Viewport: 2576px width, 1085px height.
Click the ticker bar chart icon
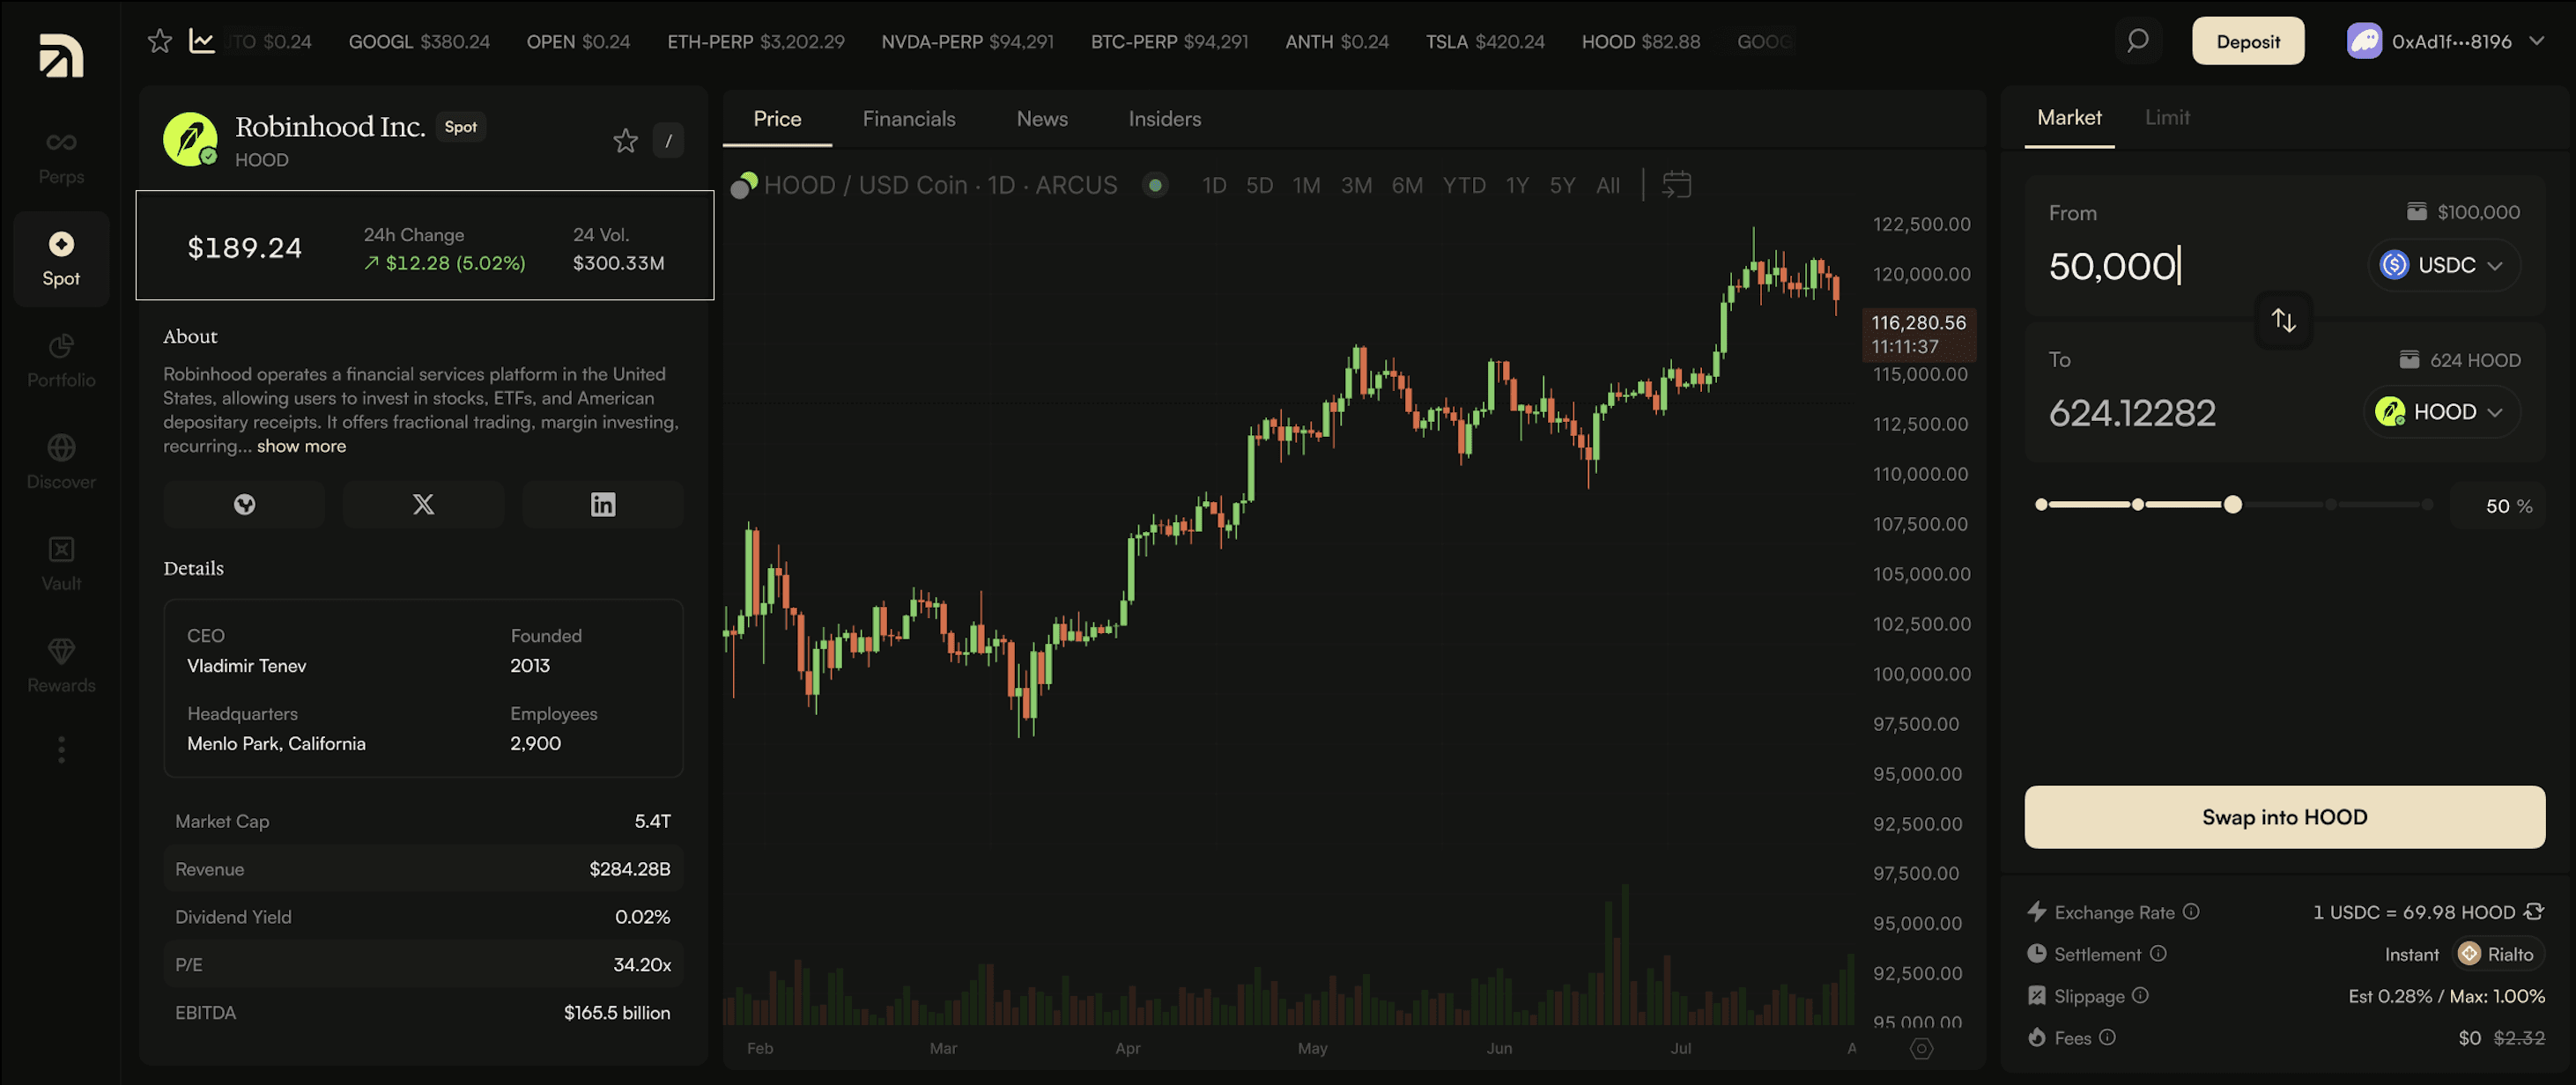pos(202,41)
